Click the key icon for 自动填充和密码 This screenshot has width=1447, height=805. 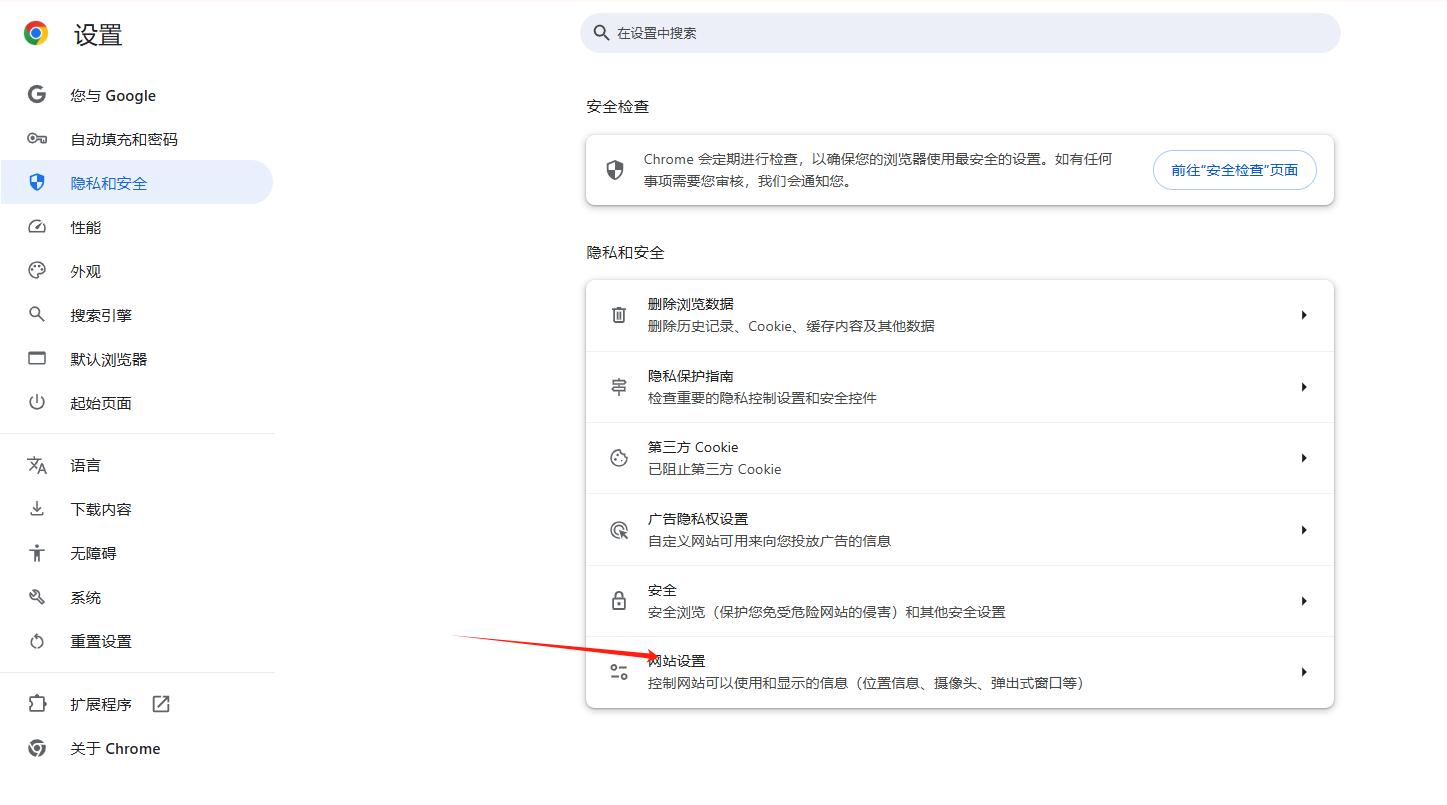(37, 139)
